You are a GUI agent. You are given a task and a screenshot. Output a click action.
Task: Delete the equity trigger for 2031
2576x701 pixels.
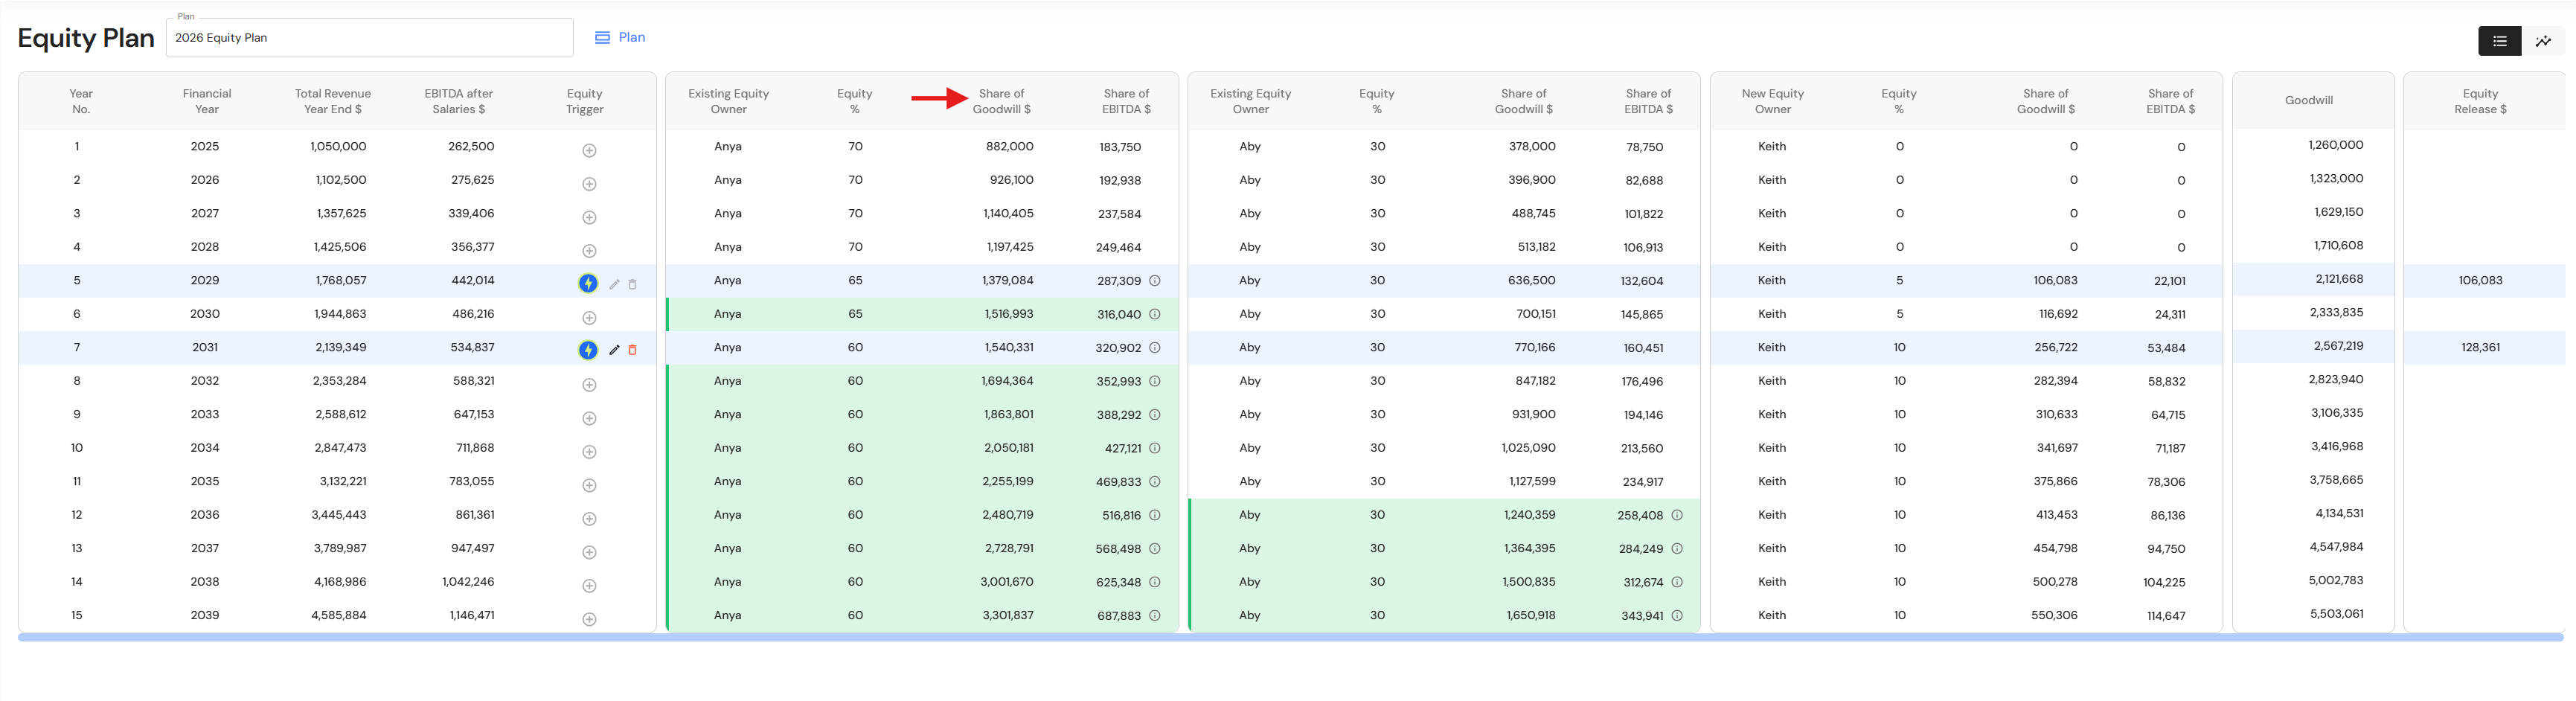[x=632, y=350]
